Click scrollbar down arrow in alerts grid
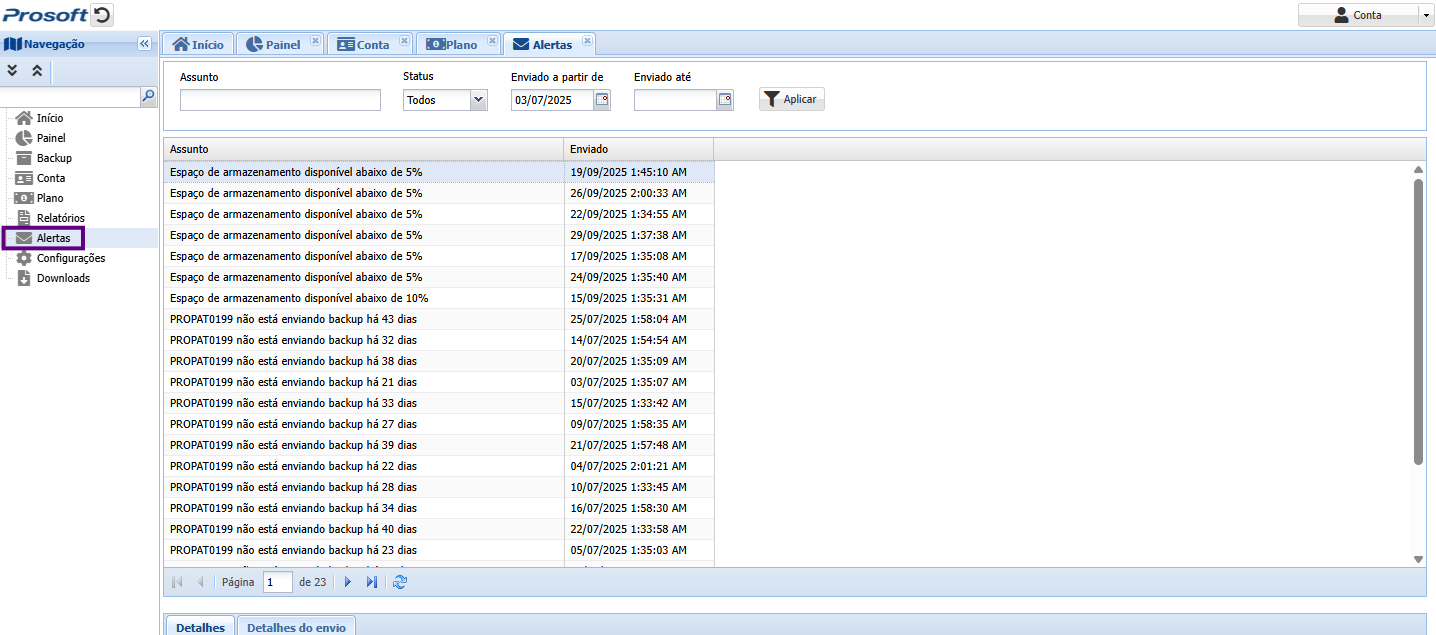The width and height of the screenshot is (1436, 635). [x=1418, y=559]
